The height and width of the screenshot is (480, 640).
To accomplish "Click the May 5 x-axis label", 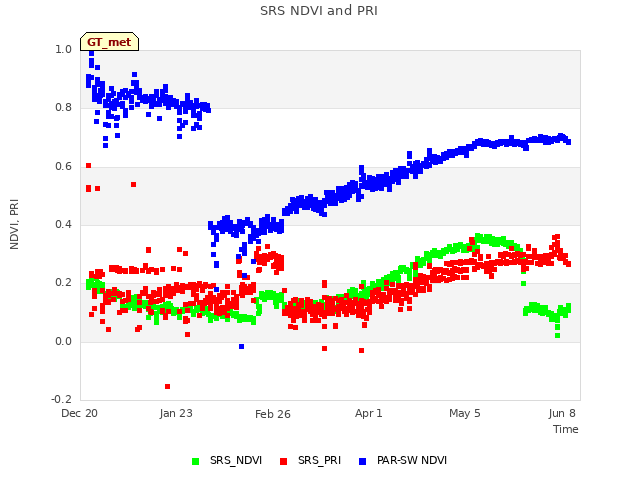I will pyautogui.click(x=464, y=413).
